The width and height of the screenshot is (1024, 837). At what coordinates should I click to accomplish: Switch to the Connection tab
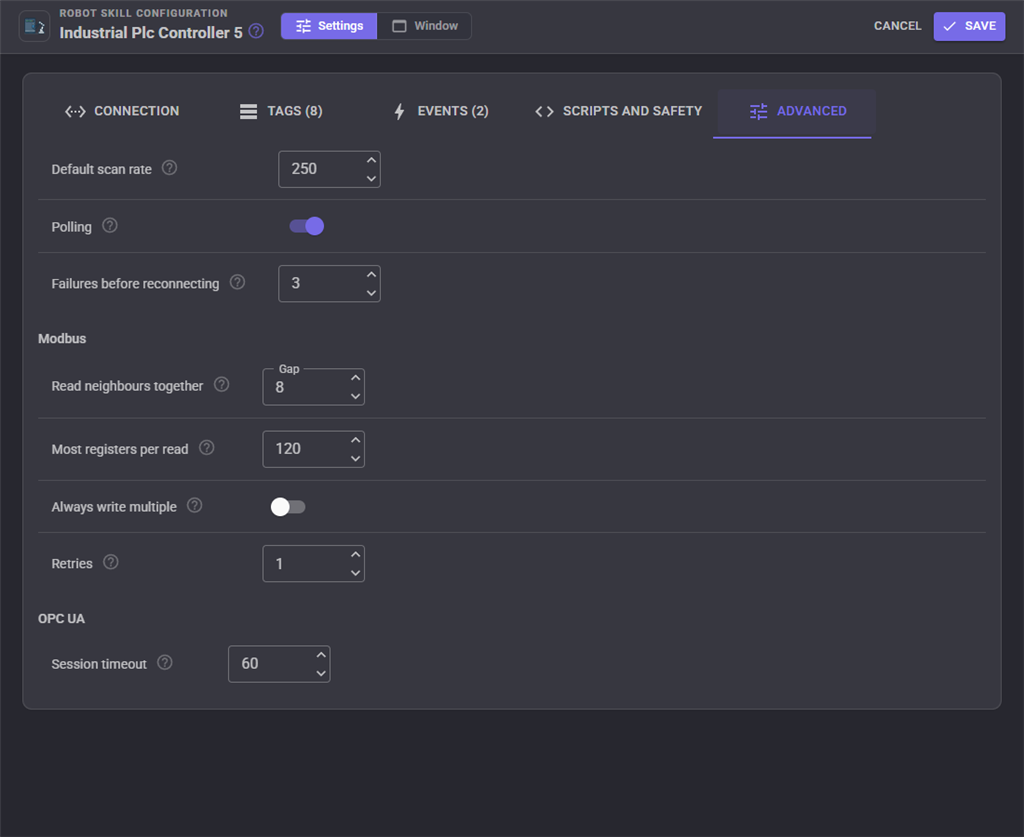coord(122,112)
